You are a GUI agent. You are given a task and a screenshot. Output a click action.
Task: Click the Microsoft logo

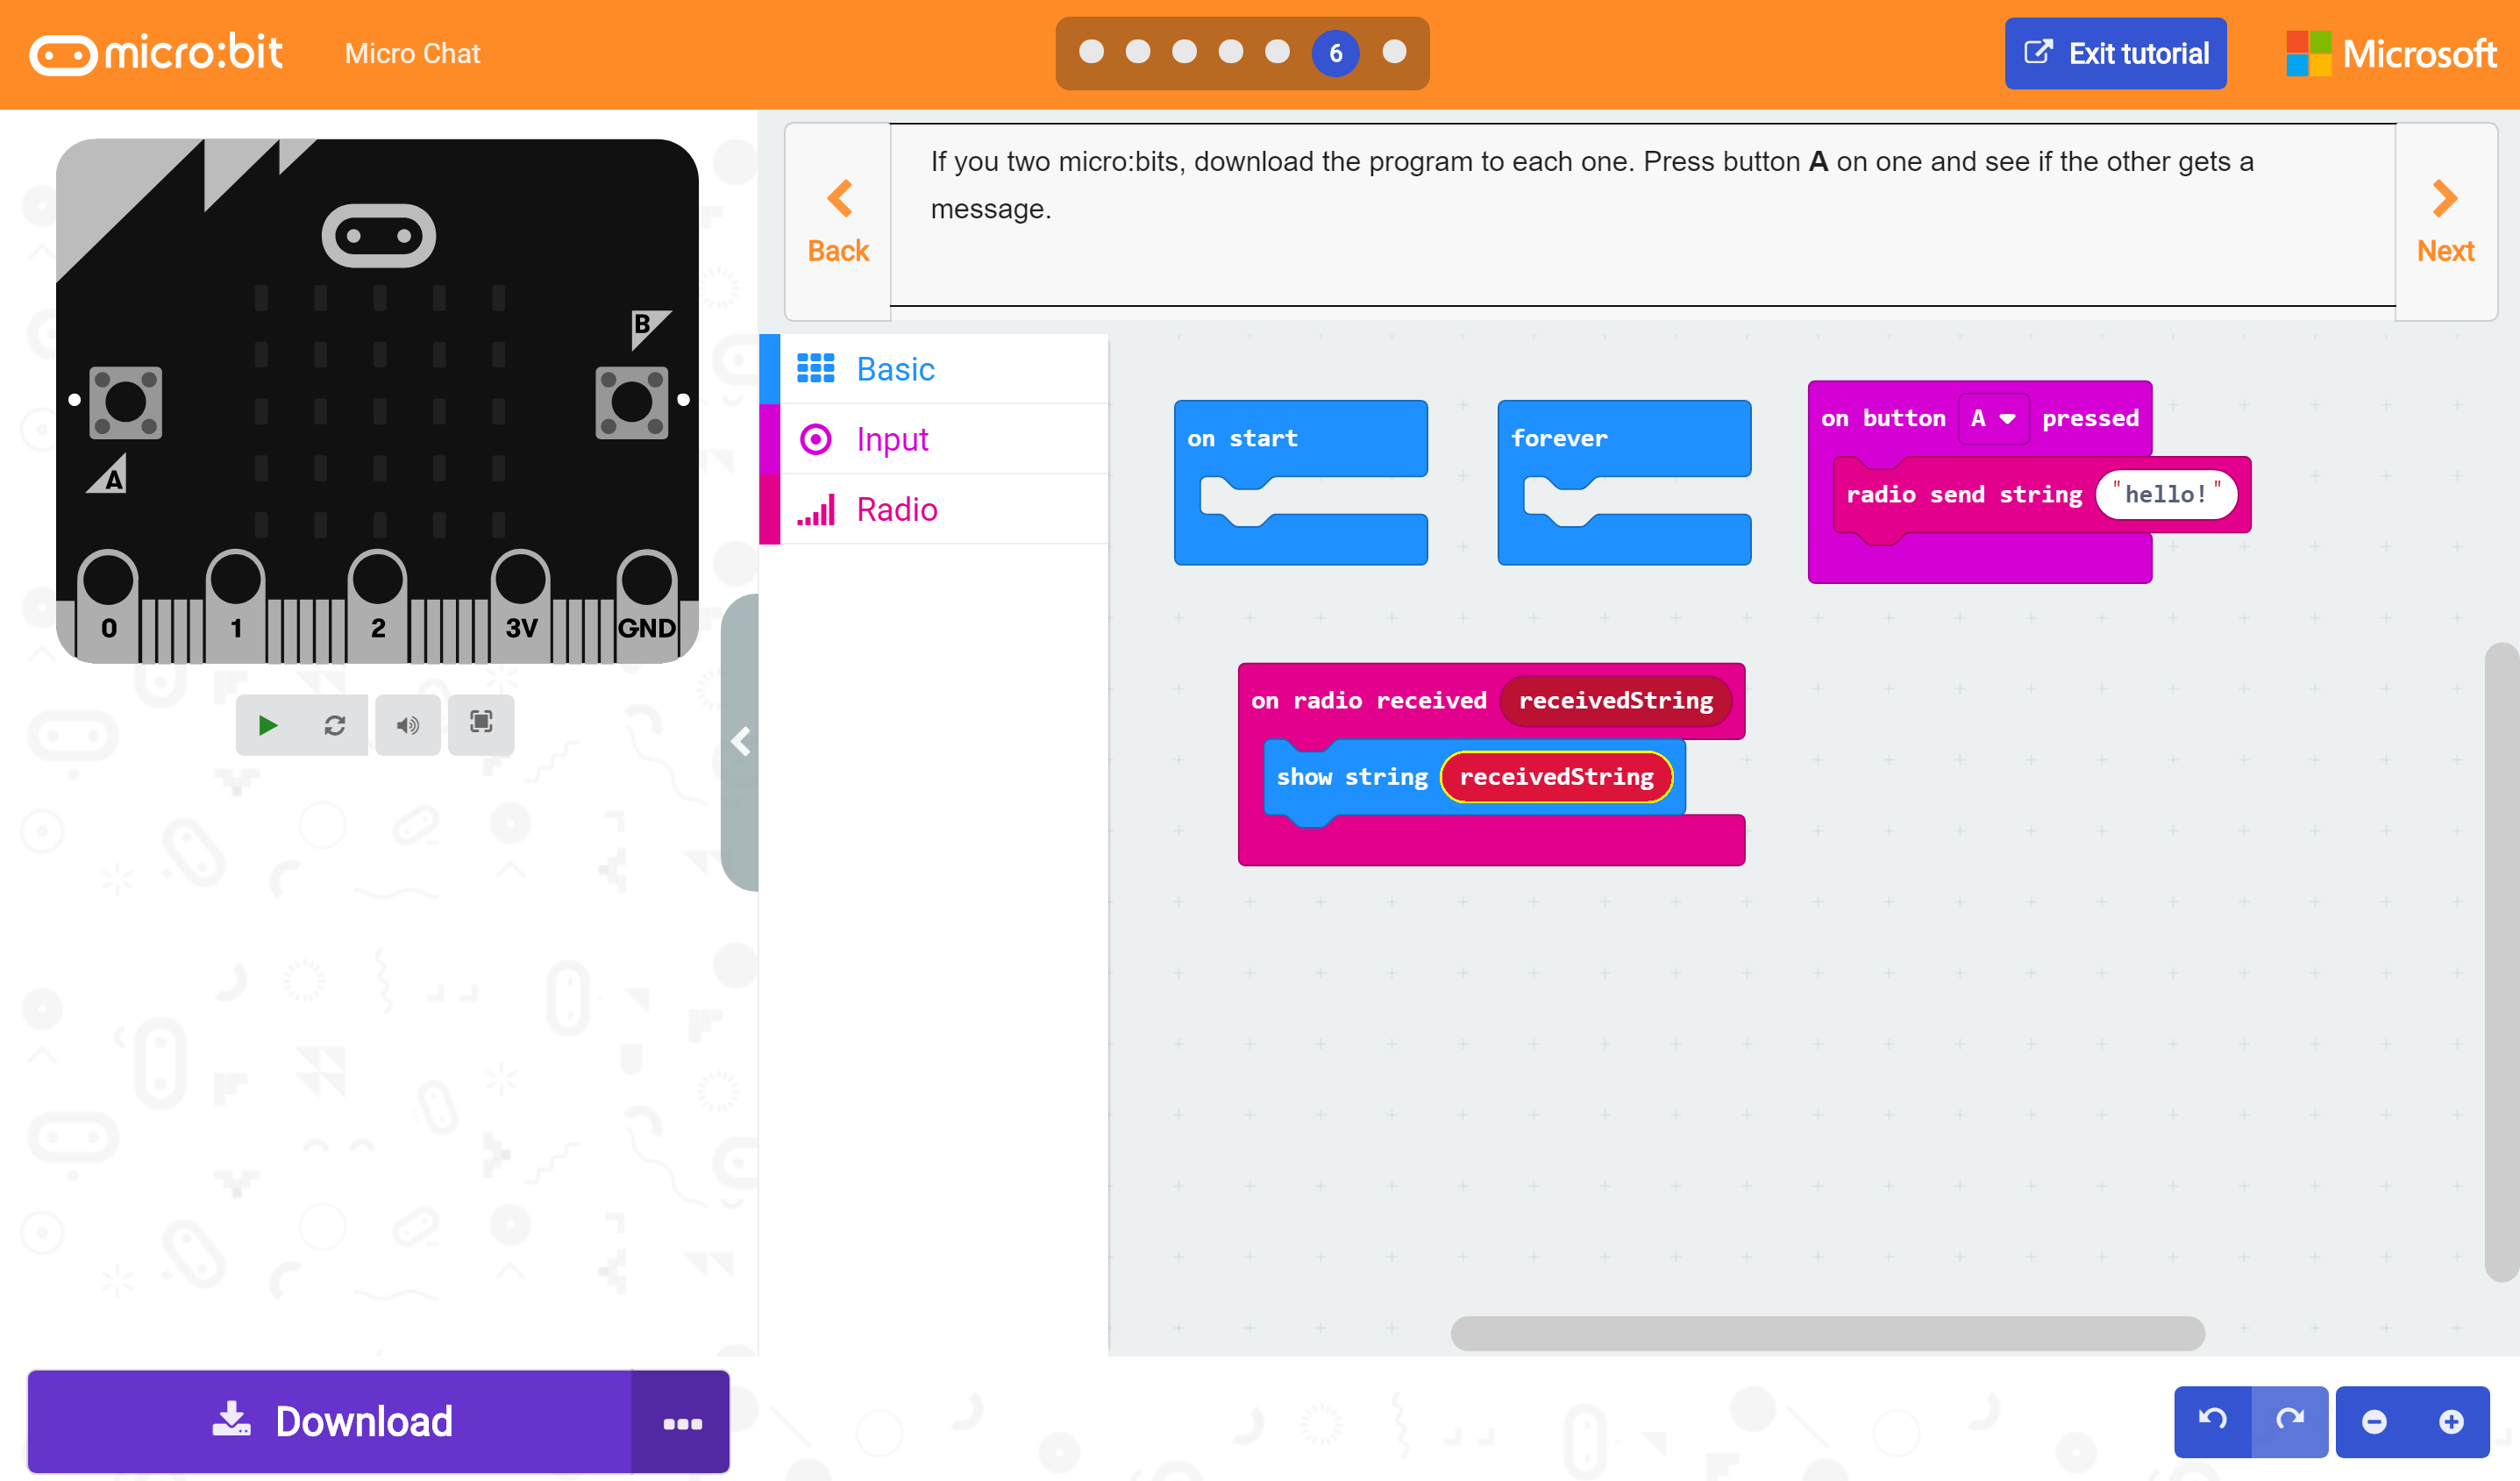pyautogui.click(x=2391, y=53)
